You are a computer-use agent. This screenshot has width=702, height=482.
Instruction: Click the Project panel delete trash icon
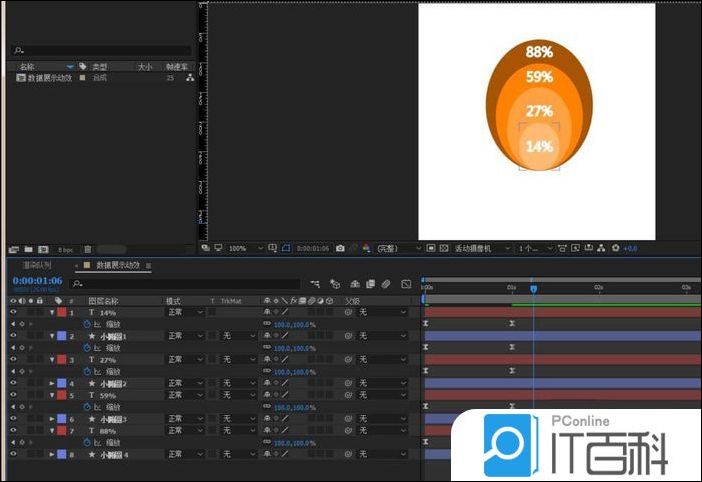point(88,249)
